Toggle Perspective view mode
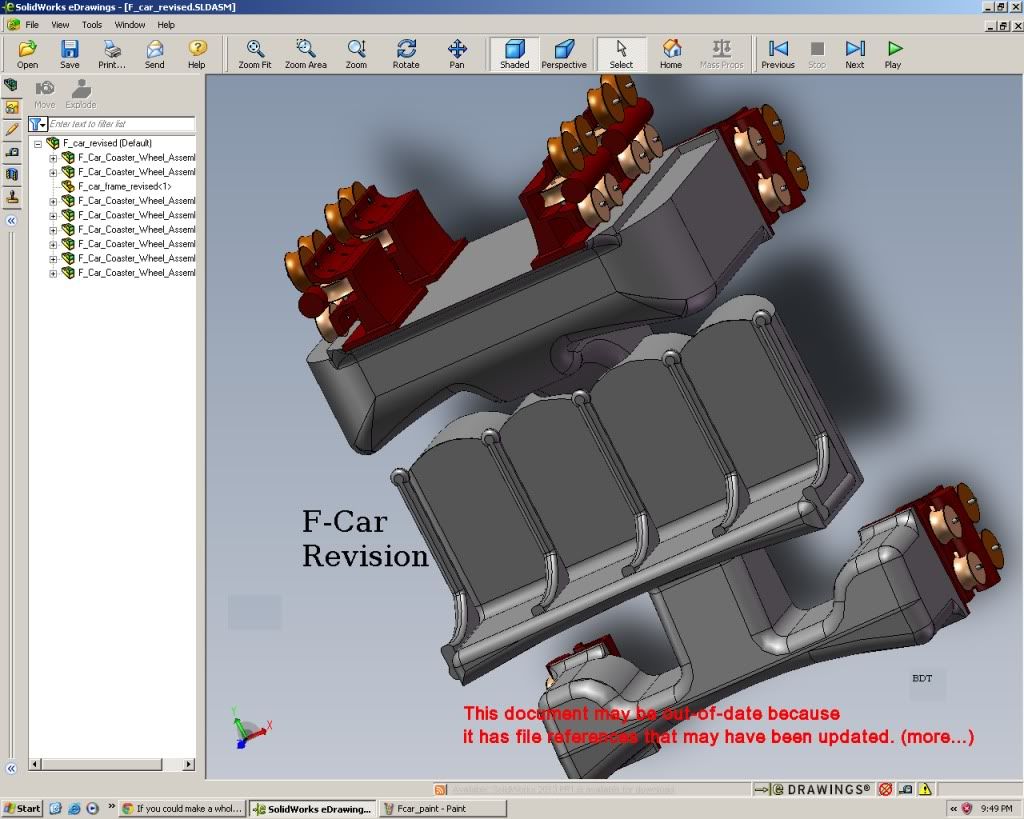The image size is (1024, 819). [x=564, y=54]
